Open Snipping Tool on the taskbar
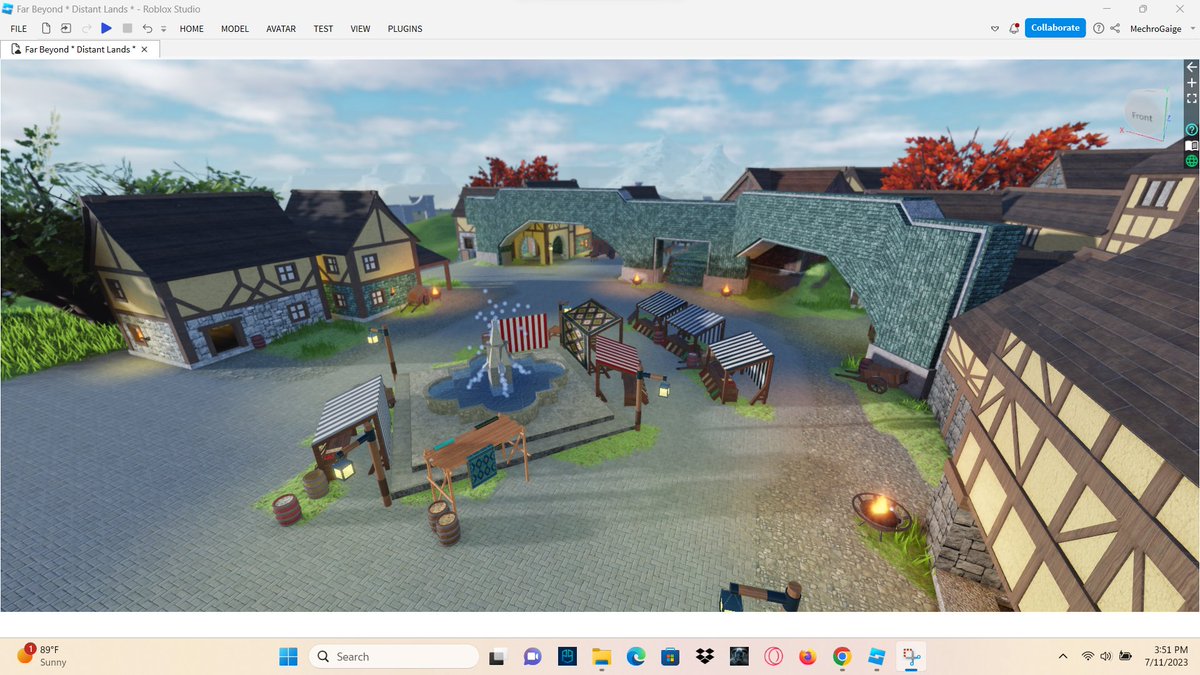The height and width of the screenshot is (675, 1200). [911, 657]
